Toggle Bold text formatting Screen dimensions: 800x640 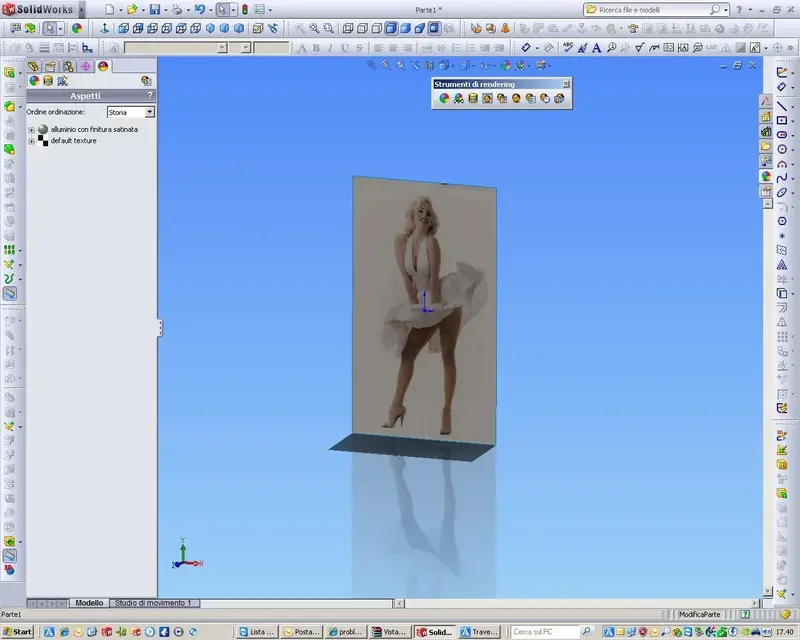coord(316,47)
